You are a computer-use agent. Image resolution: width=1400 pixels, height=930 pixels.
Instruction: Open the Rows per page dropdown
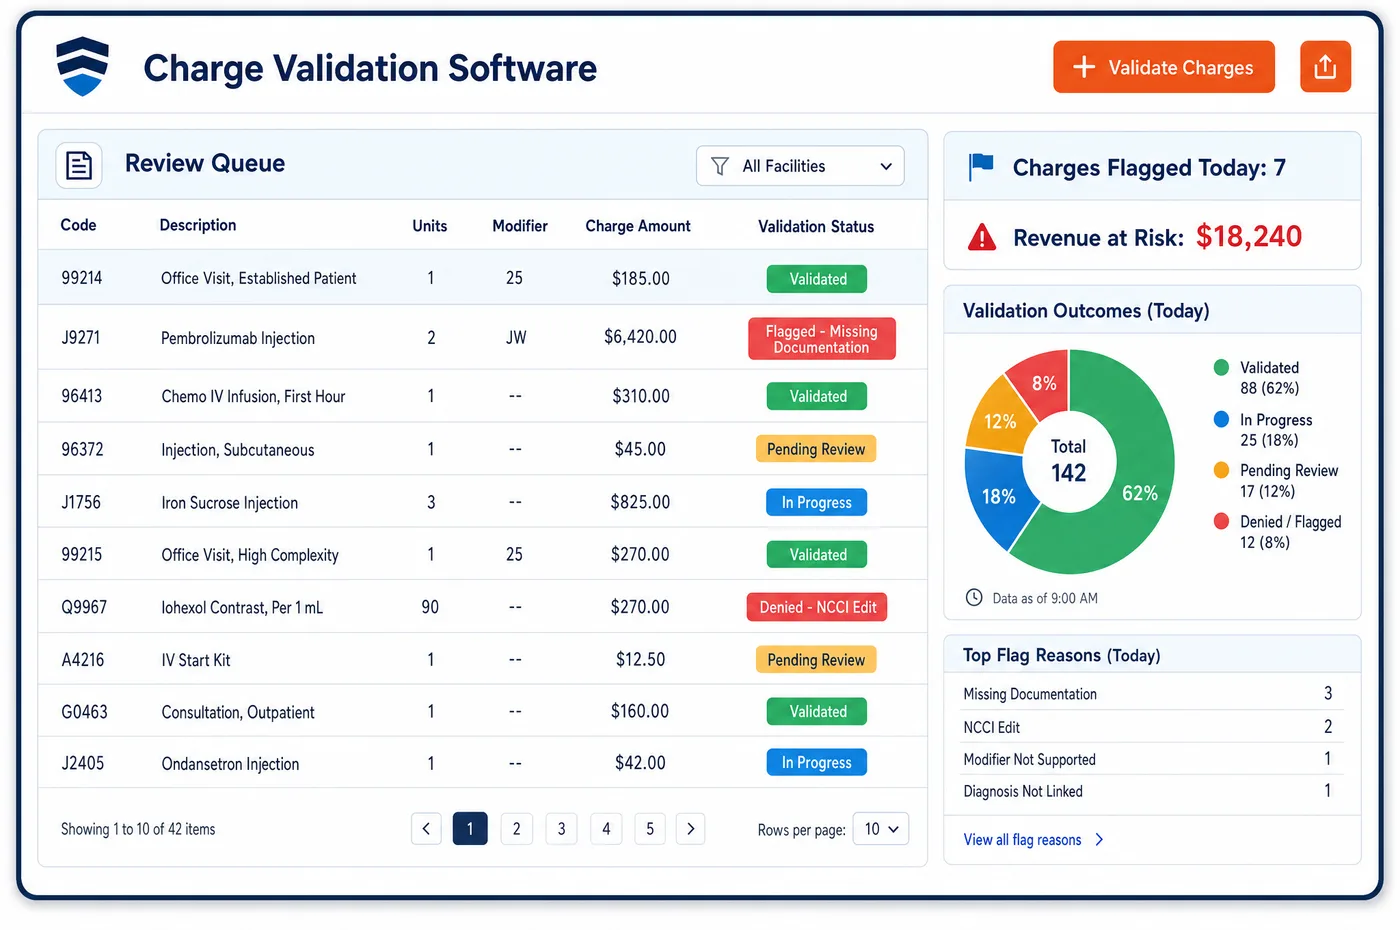[880, 829]
